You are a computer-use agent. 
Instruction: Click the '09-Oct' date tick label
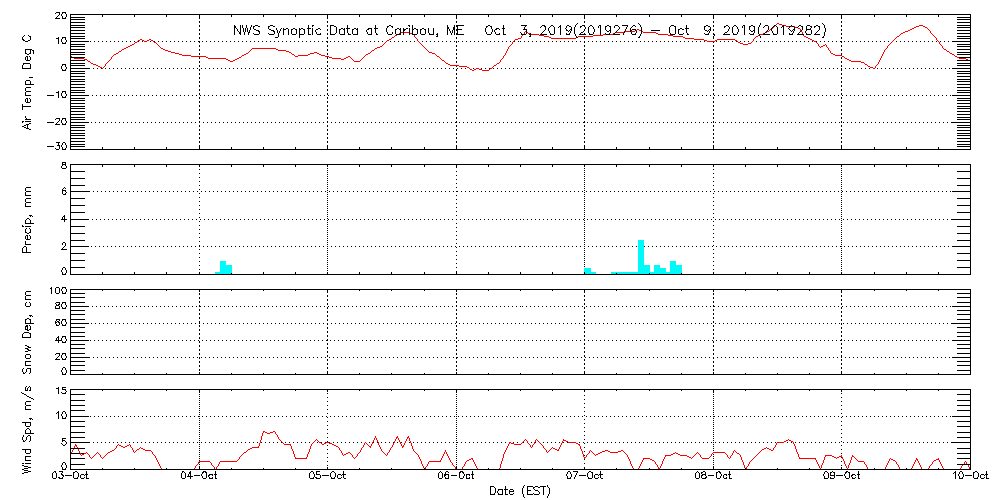(842, 477)
